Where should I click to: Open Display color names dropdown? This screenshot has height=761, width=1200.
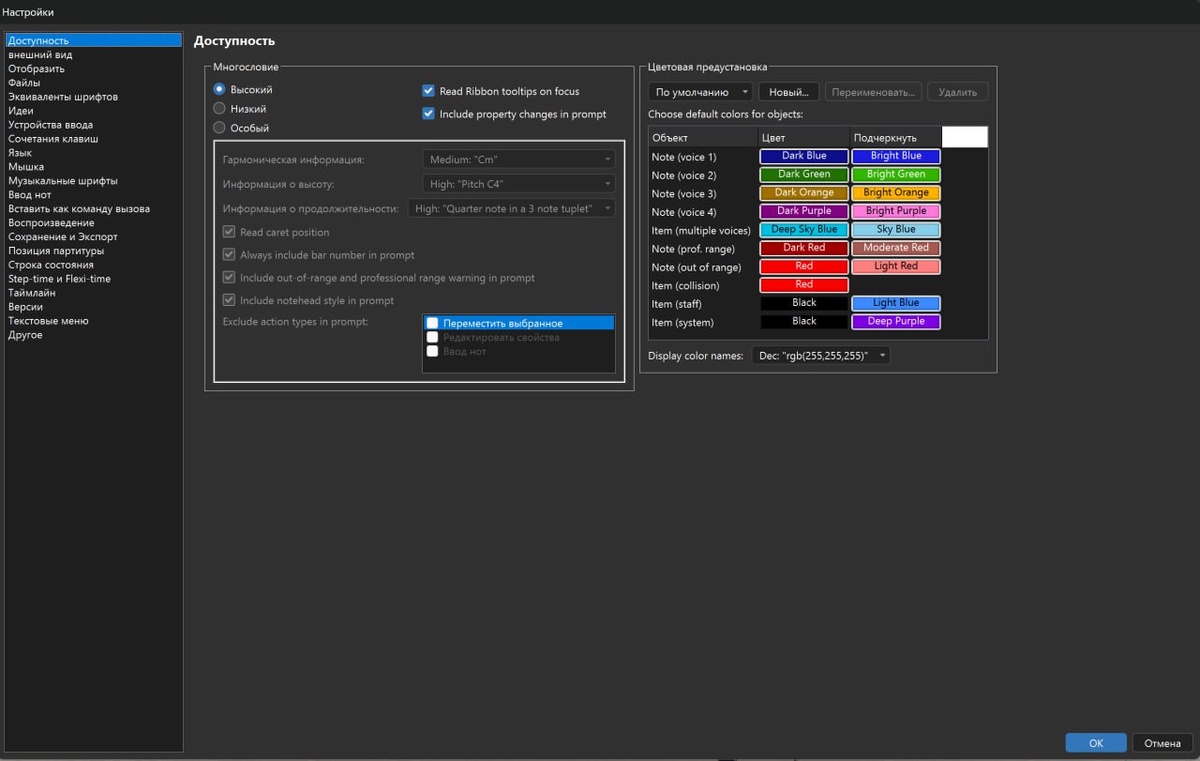click(x=821, y=355)
